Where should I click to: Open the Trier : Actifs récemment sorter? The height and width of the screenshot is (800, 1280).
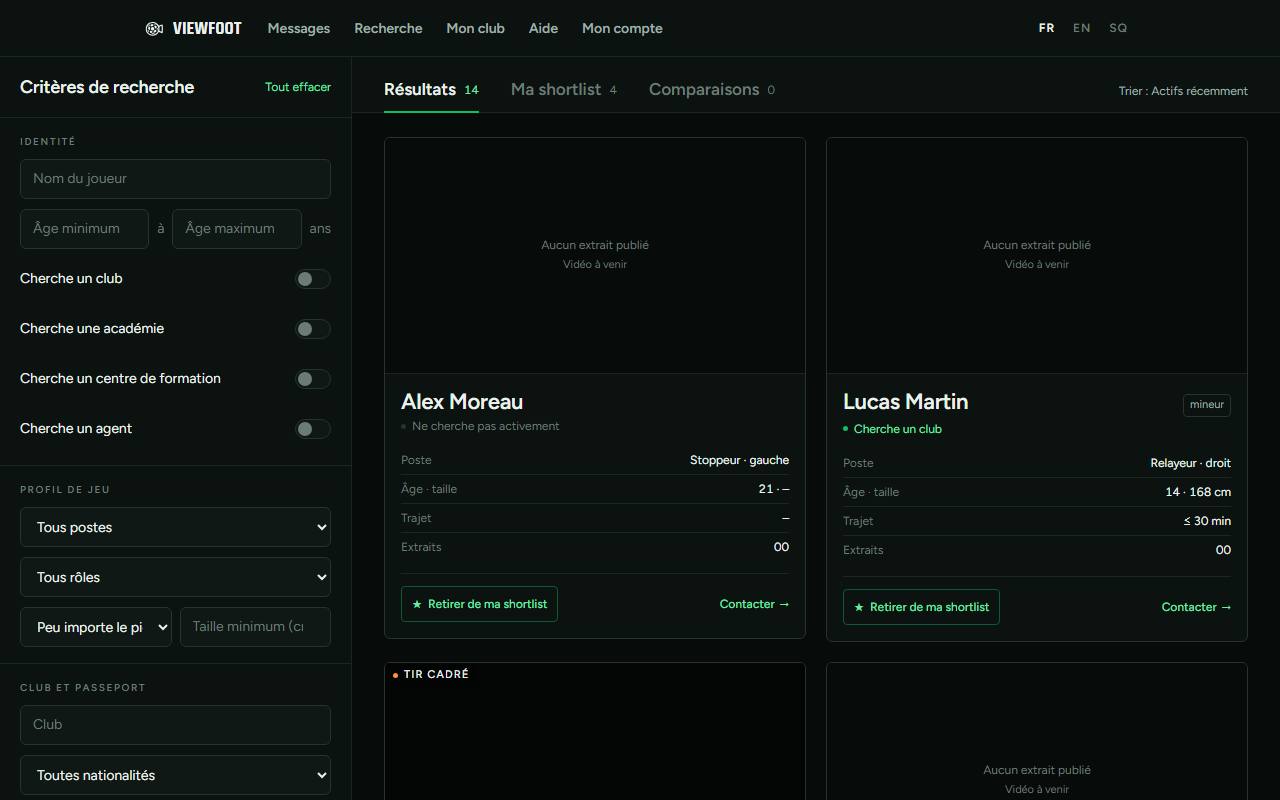pyautogui.click(x=1183, y=90)
